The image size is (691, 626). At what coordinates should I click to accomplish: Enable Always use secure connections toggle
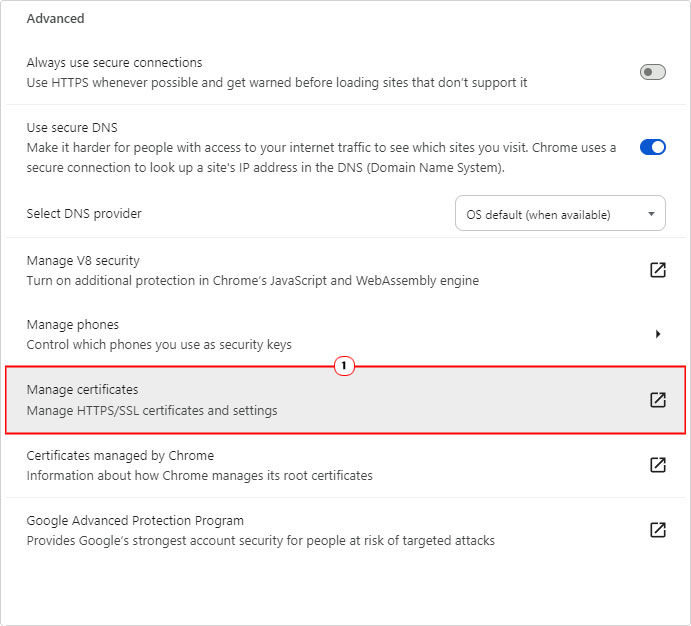coord(653,72)
